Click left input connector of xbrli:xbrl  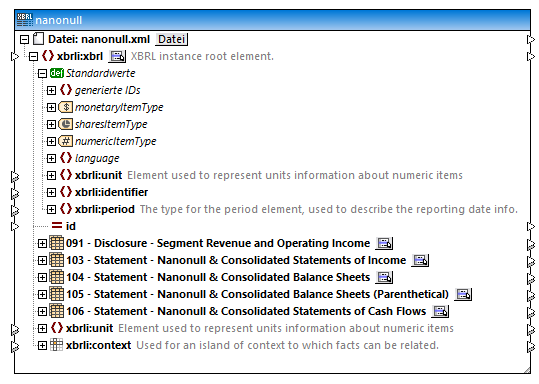tap(14, 56)
